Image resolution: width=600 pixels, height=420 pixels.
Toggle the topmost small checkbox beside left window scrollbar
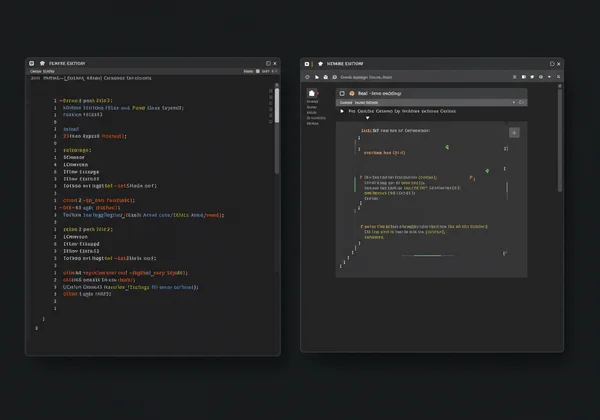271,91
